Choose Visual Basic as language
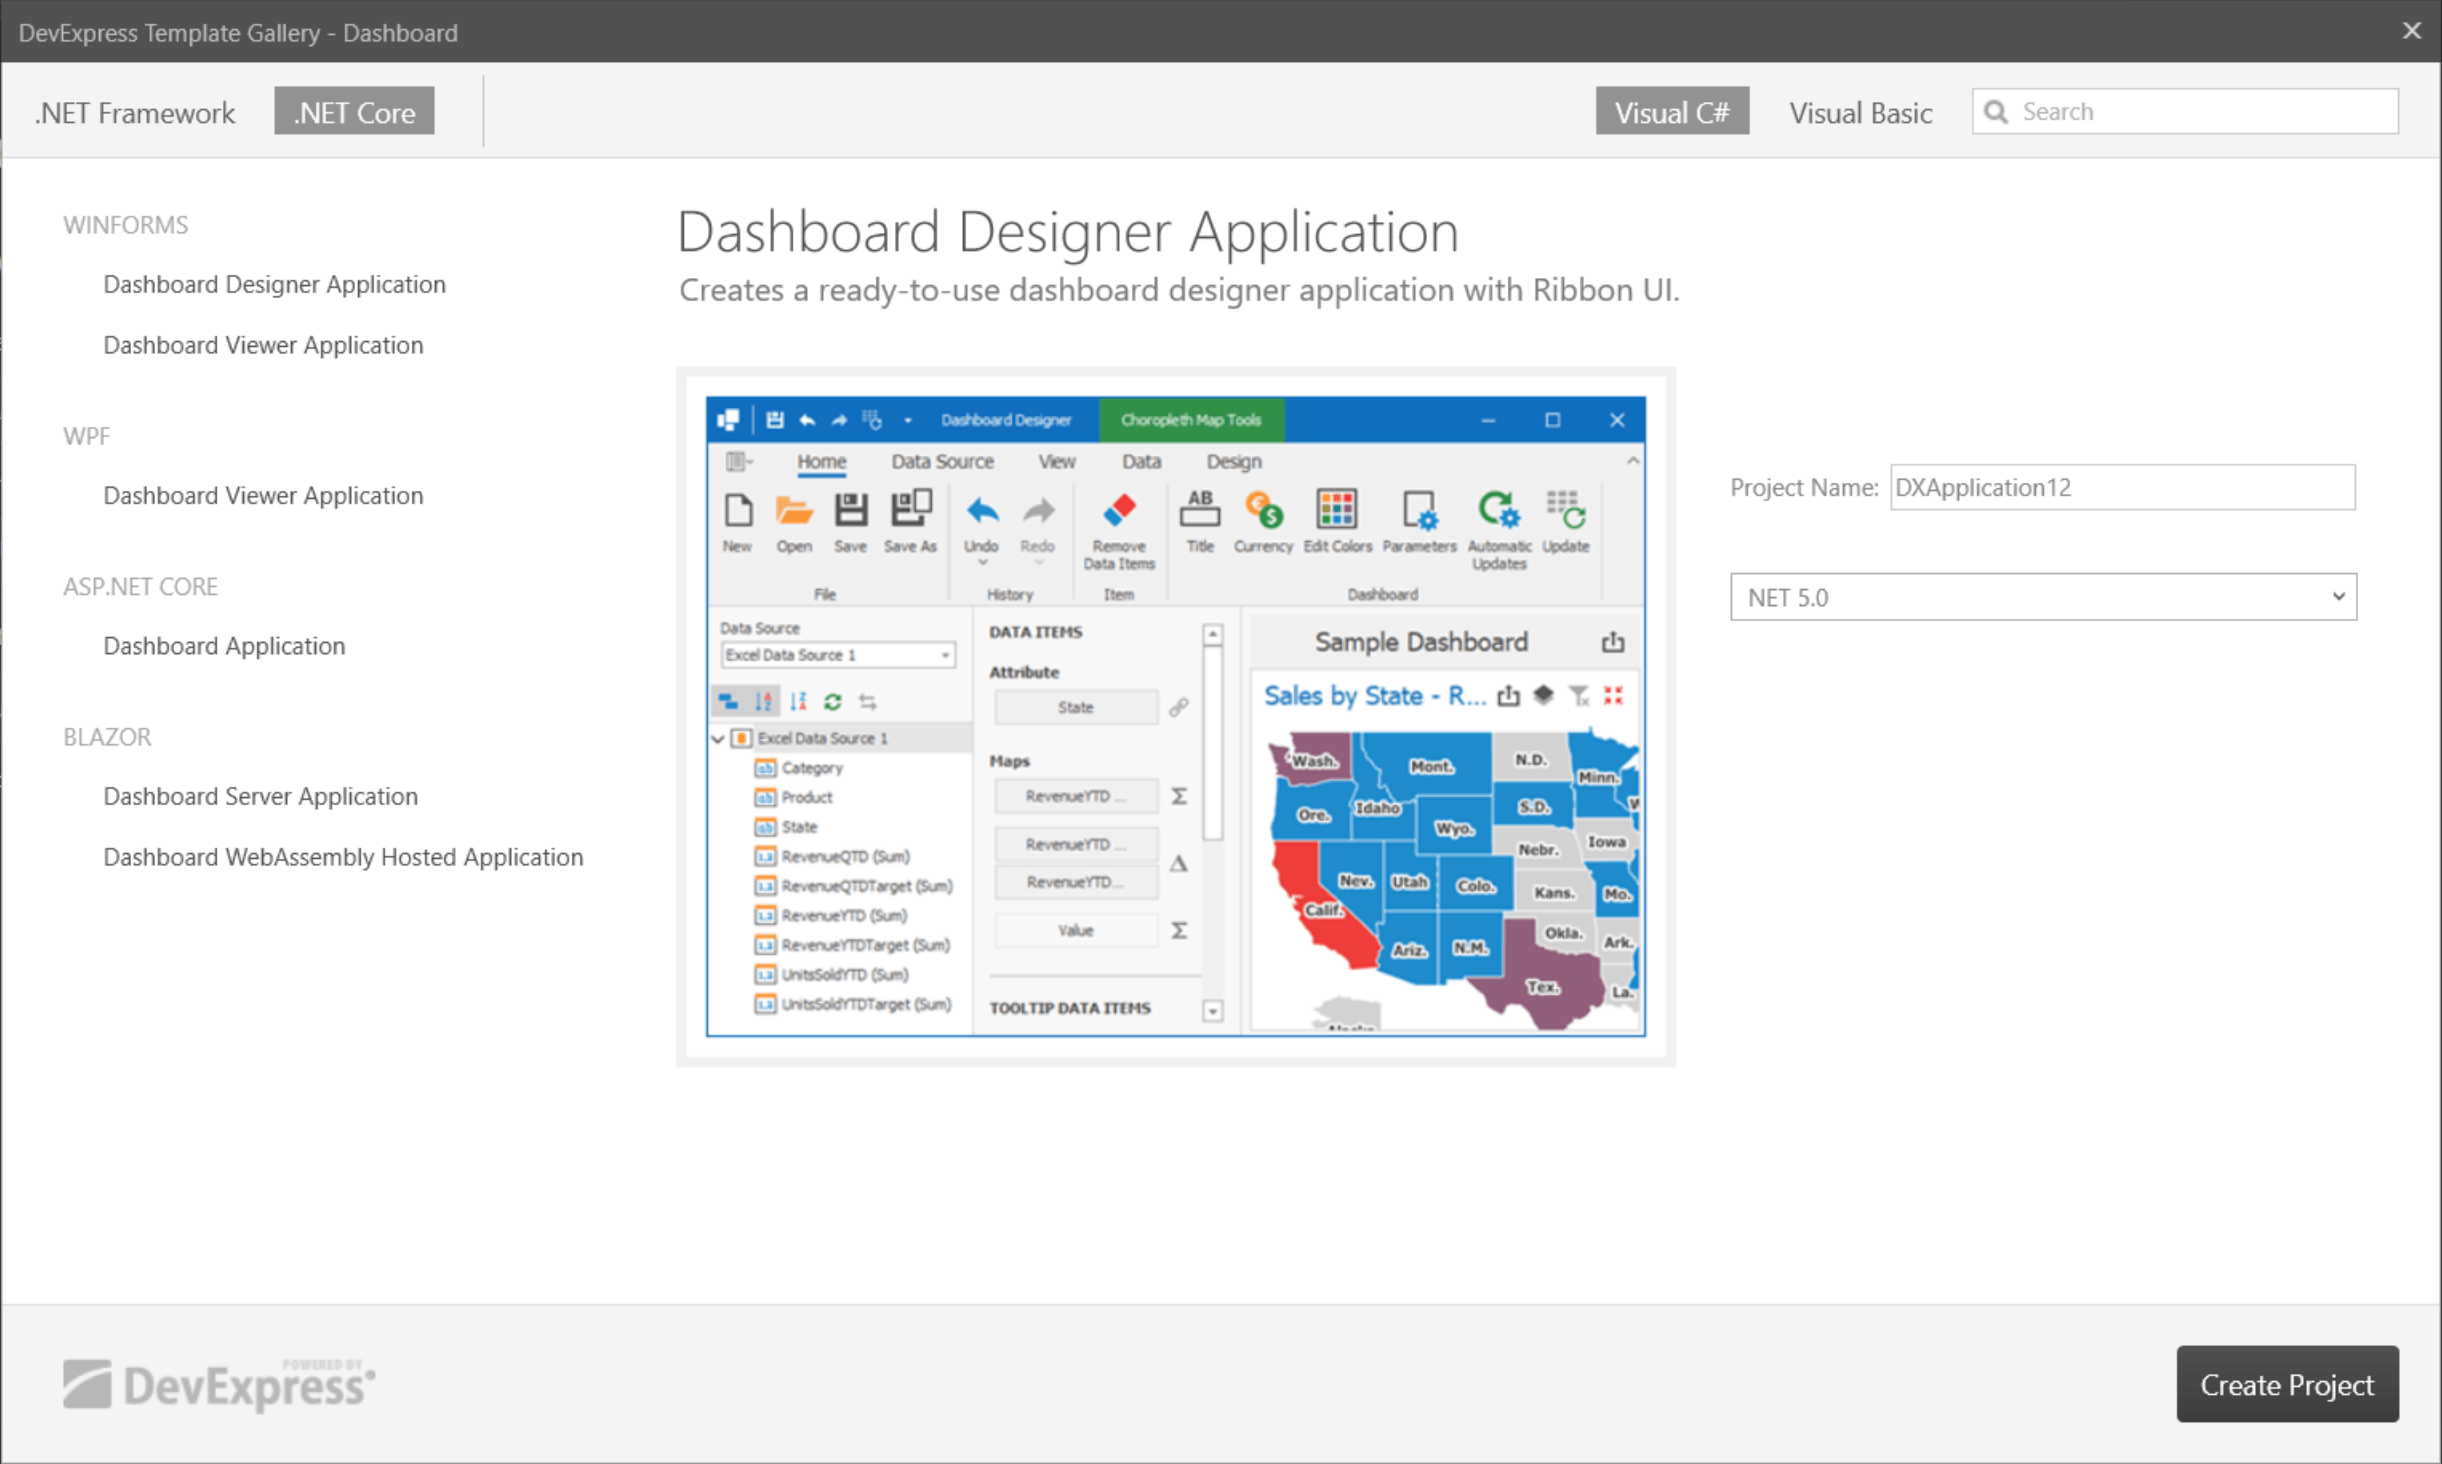 1860,112
